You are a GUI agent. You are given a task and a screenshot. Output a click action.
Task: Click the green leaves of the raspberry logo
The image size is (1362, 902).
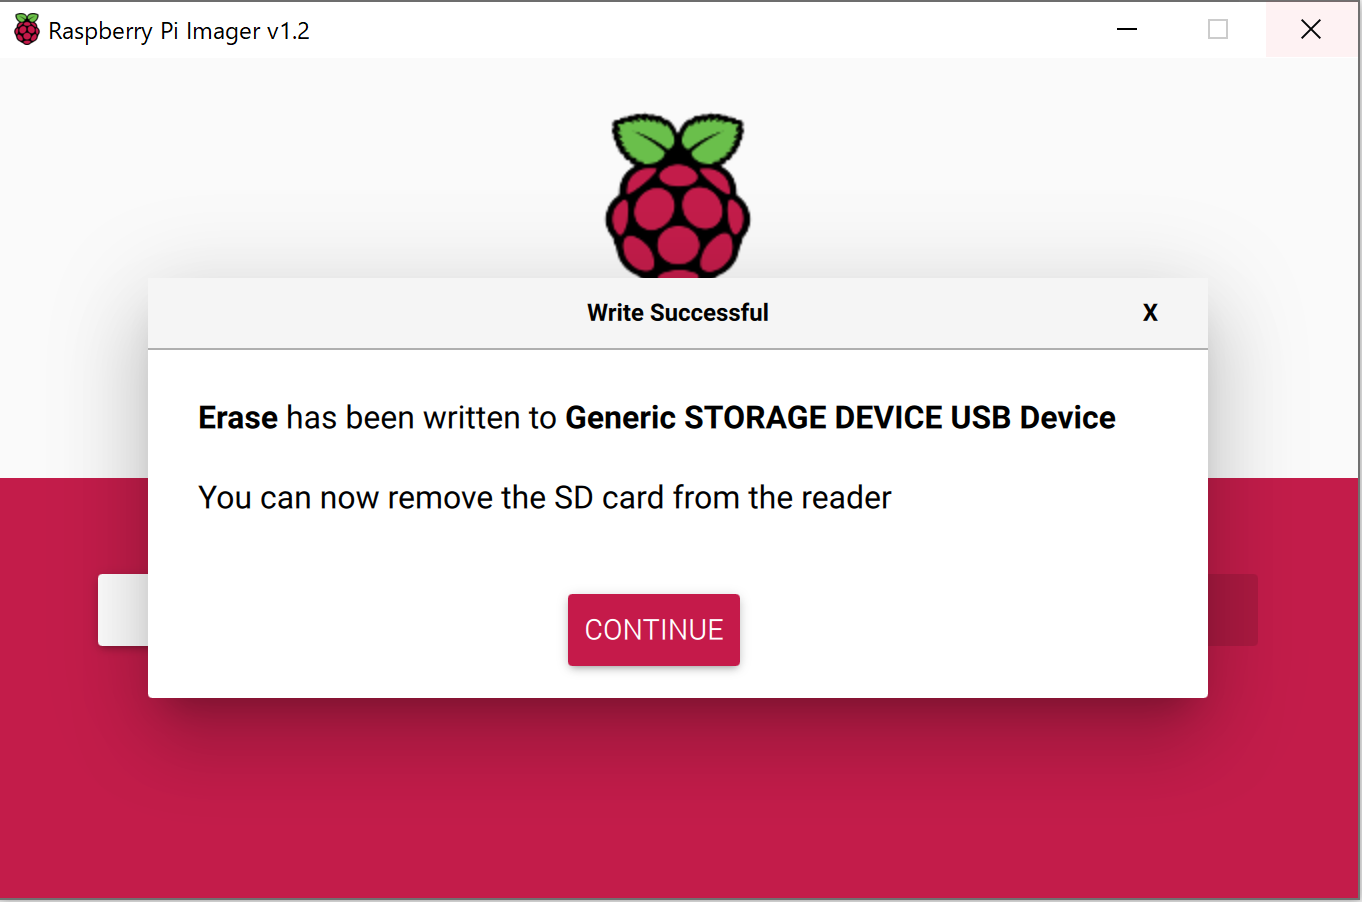coord(678,138)
